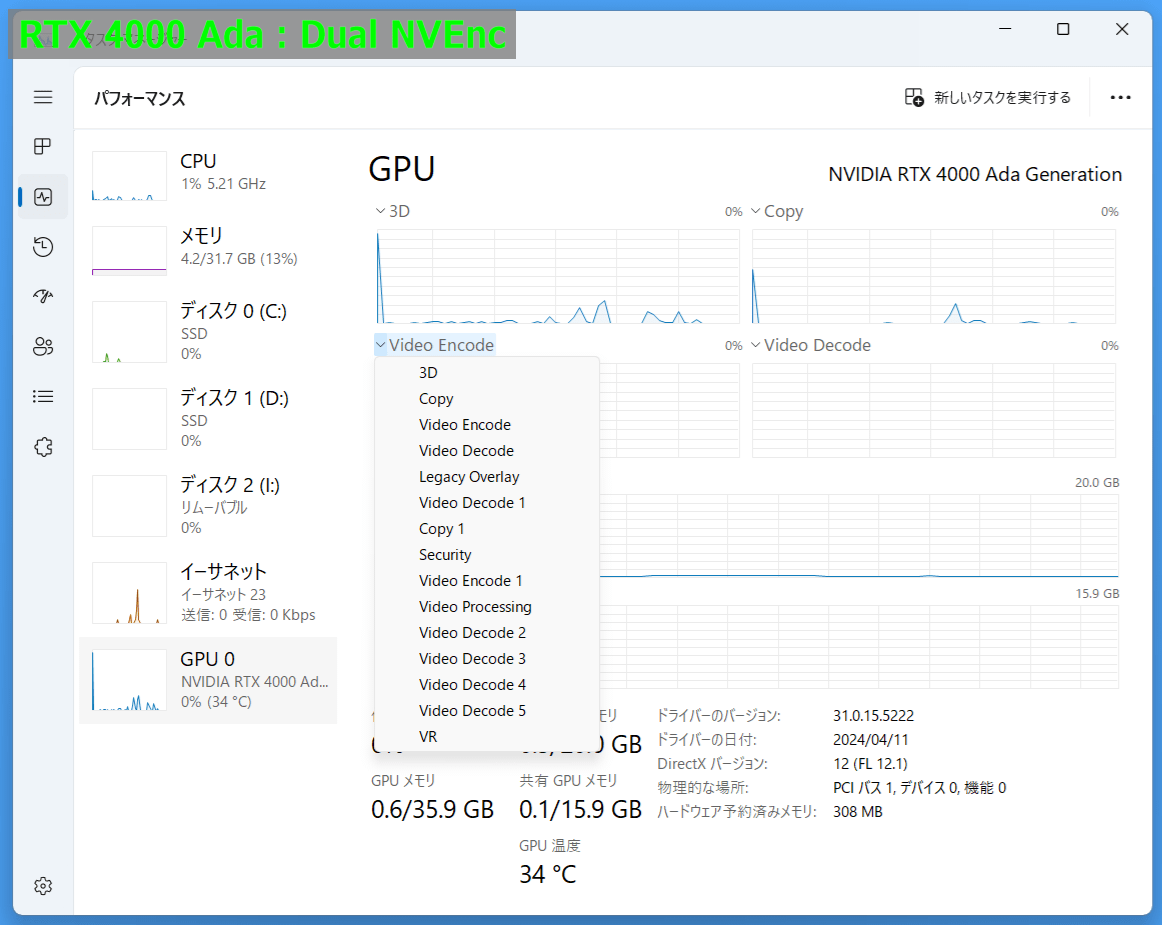Viewport: 1162px width, 925px height.
Task: Click the Copy engine usage graph
Action: click(934, 276)
